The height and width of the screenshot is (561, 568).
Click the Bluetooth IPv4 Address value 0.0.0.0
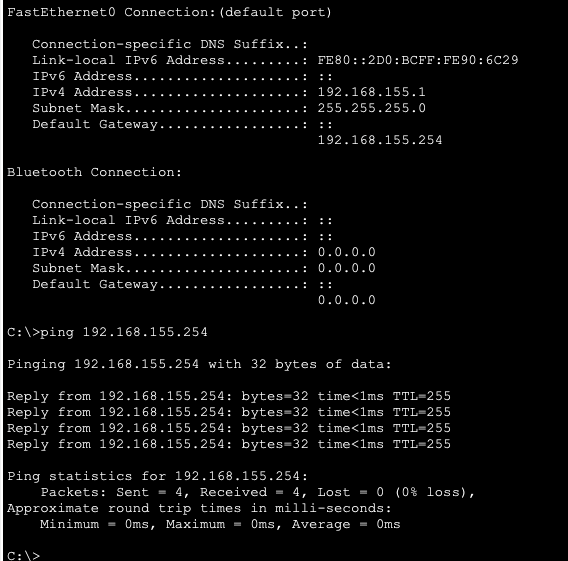click(346, 252)
